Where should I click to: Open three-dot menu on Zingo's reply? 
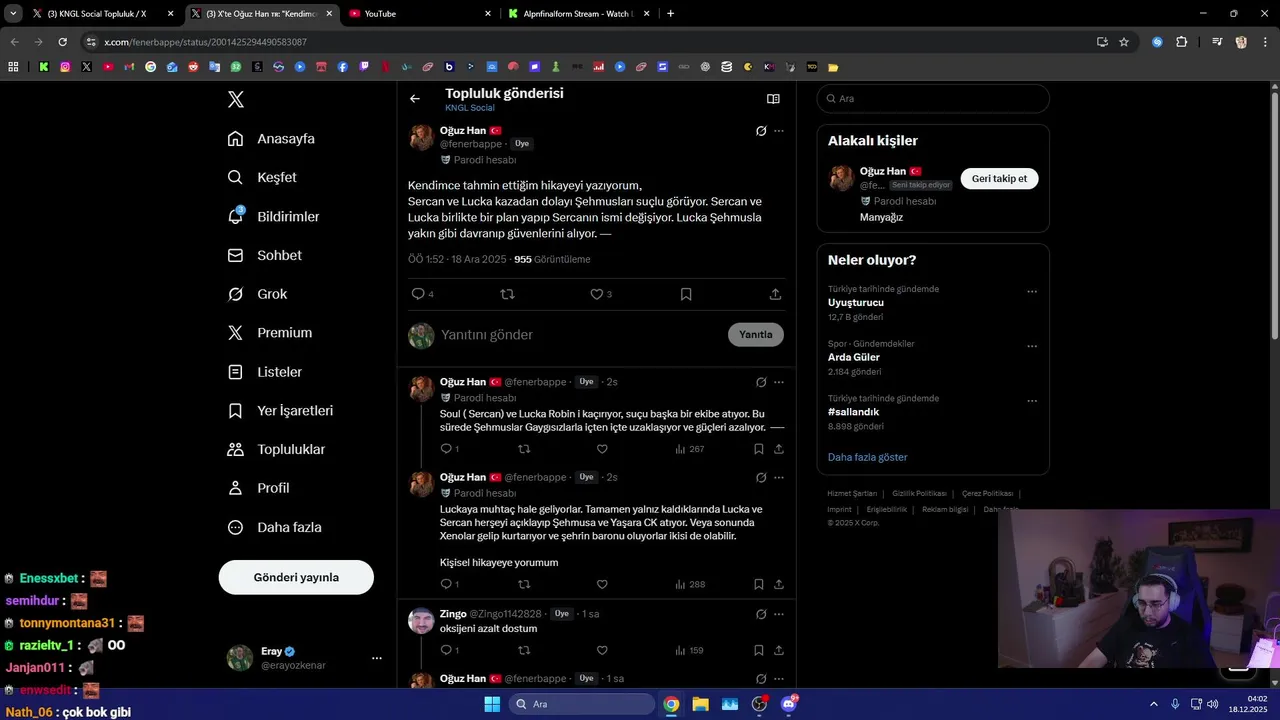(779, 614)
